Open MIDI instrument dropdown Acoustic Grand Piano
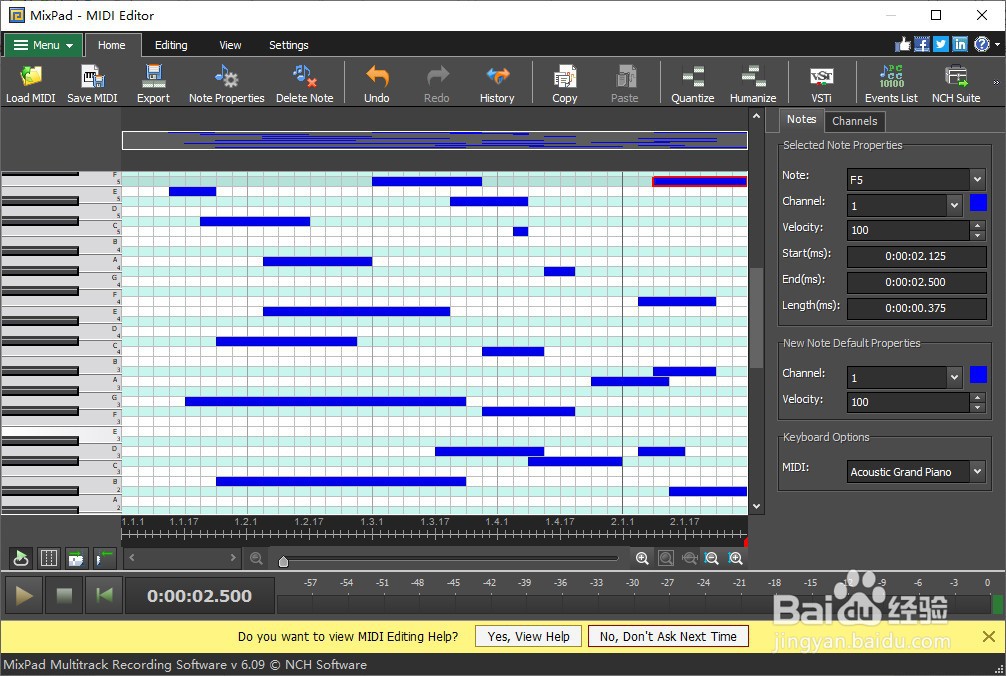 pos(977,471)
